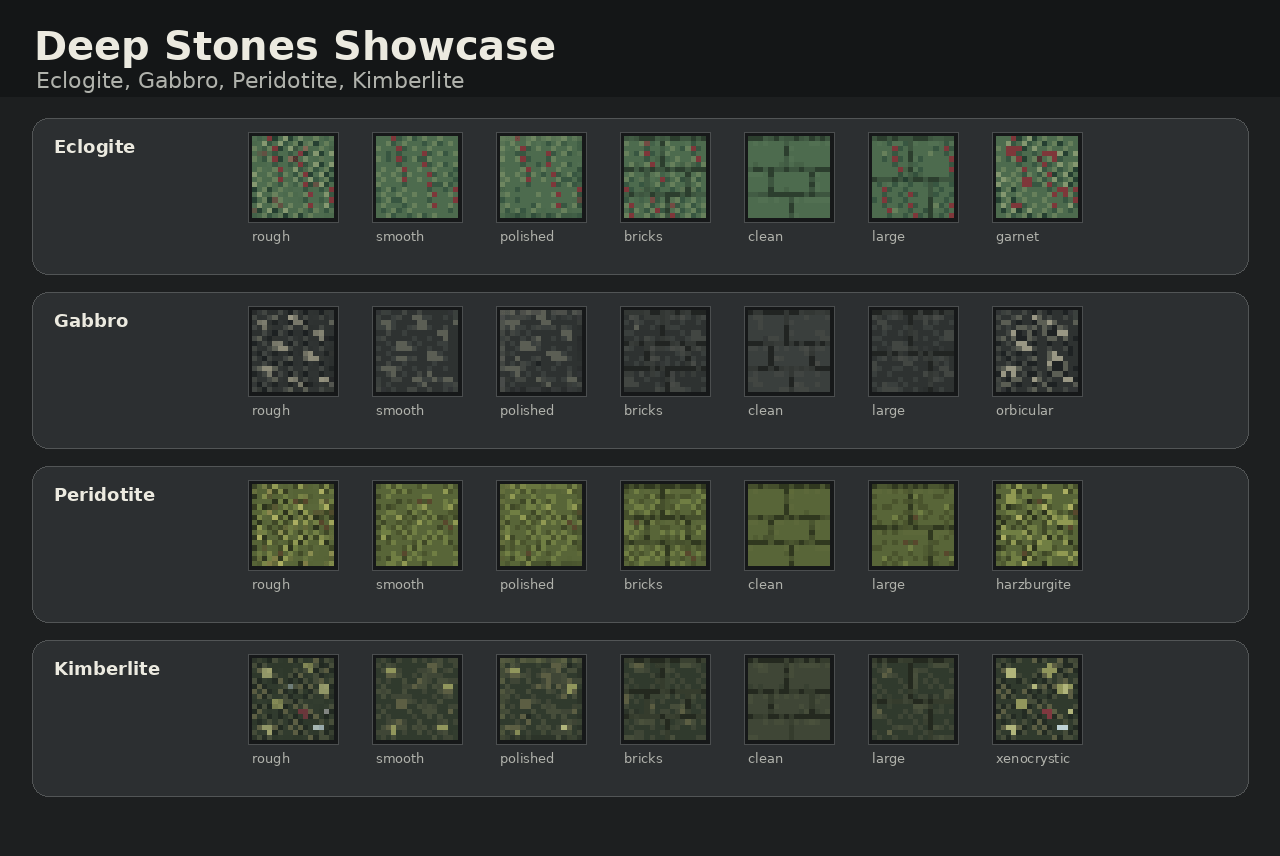This screenshot has height=856, width=1280.
Task: Choose the Peridotite clean bricks tile
Action: (x=789, y=525)
